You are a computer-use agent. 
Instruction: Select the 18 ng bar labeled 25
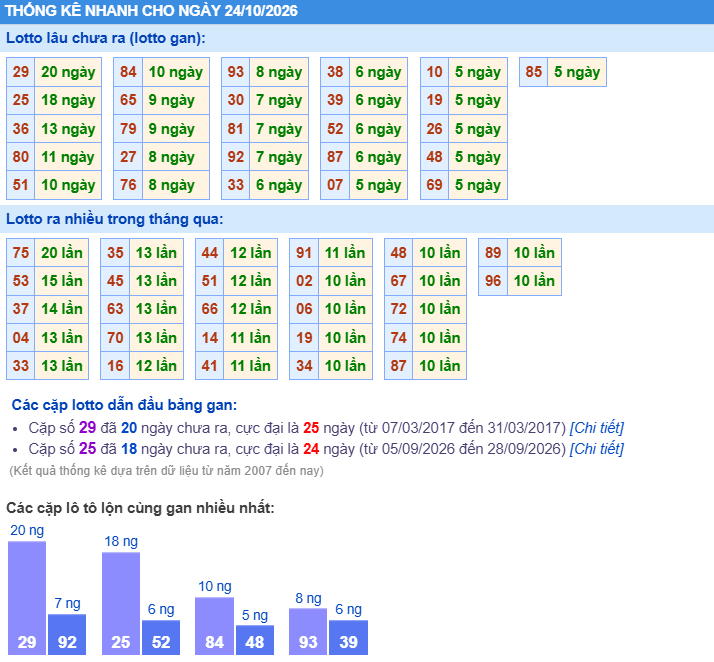click(x=121, y=603)
